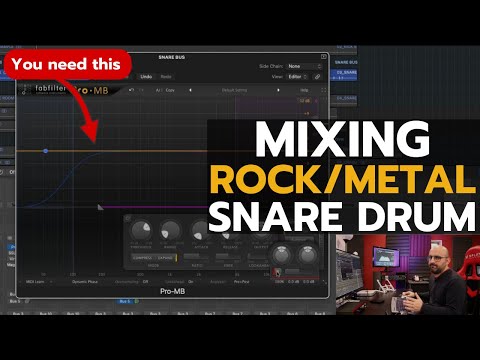The height and width of the screenshot is (360, 480).
Task: Open the dropdown arrow beside MIDI Learn
Action: [51, 282]
